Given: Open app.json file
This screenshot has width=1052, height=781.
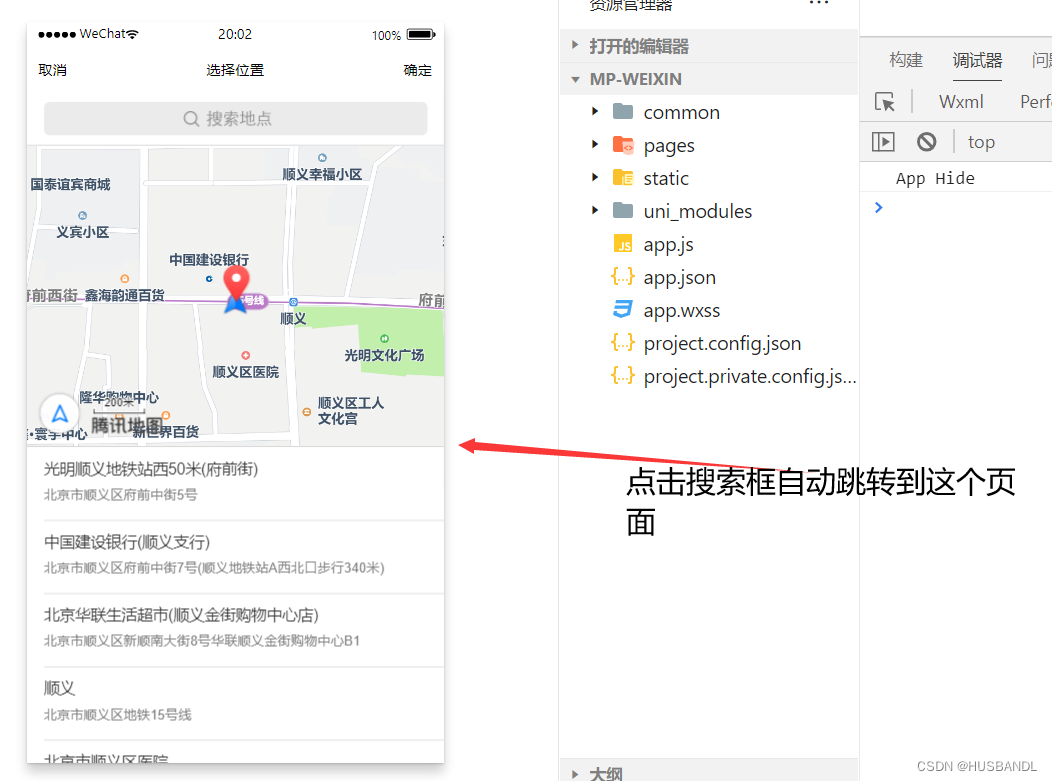Looking at the screenshot, I should pos(680,277).
